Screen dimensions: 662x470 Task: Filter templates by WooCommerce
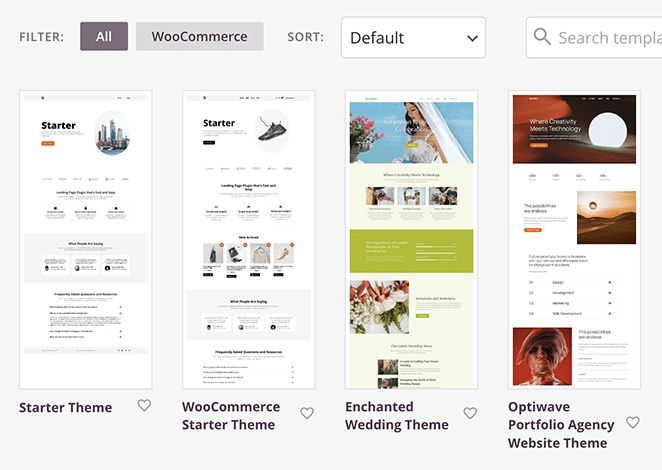[199, 37]
